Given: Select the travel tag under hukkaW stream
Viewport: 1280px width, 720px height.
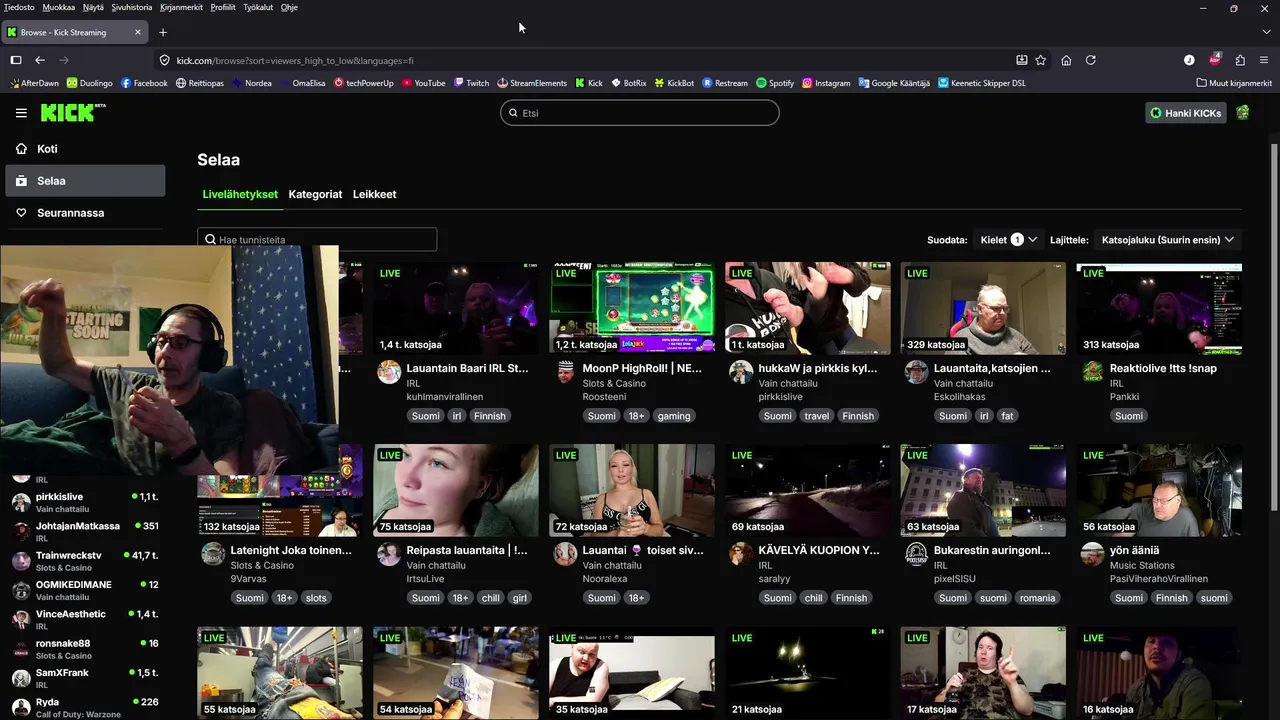Looking at the screenshot, I should pos(817,416).
